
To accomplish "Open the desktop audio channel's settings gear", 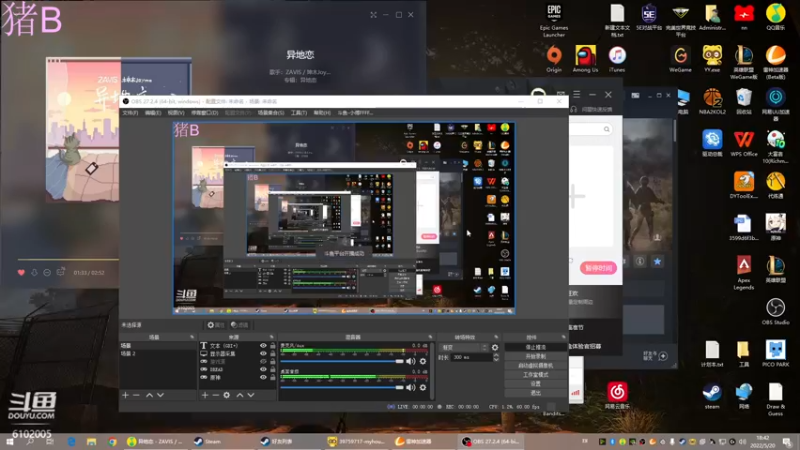I will (422, 387).
